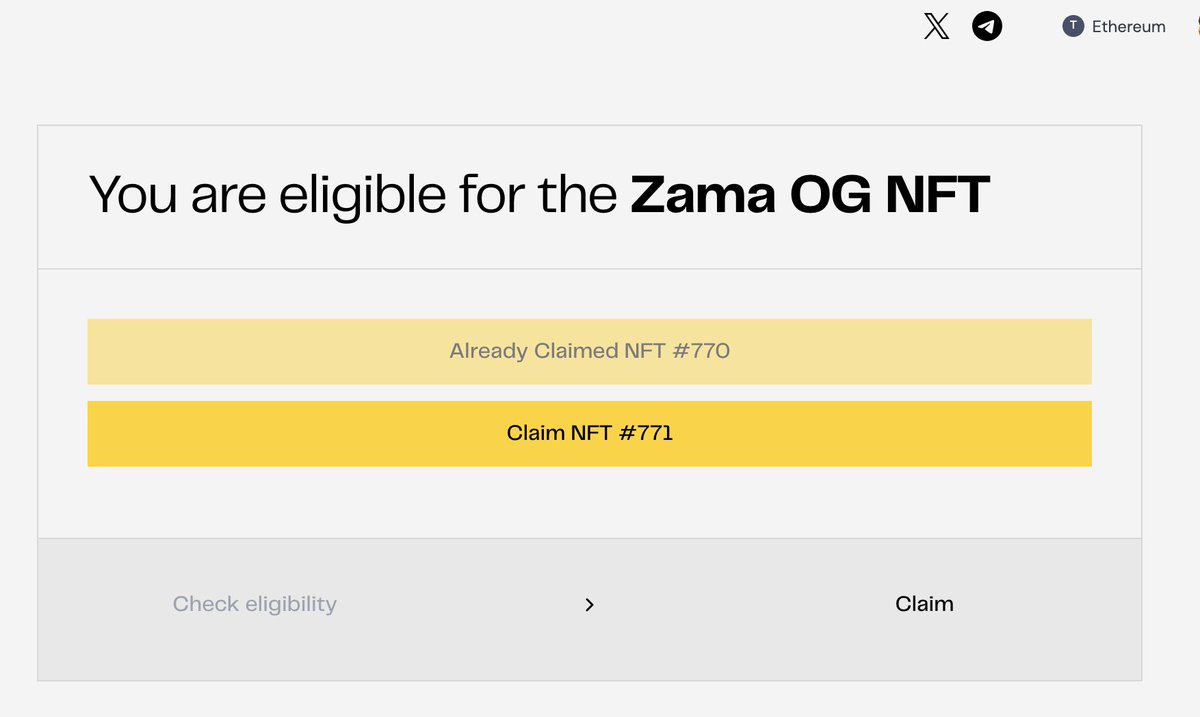This screenshot has width=1200, height=717.
Task: Click the word "eligible" in the heading
Action: tap(363, 195)
